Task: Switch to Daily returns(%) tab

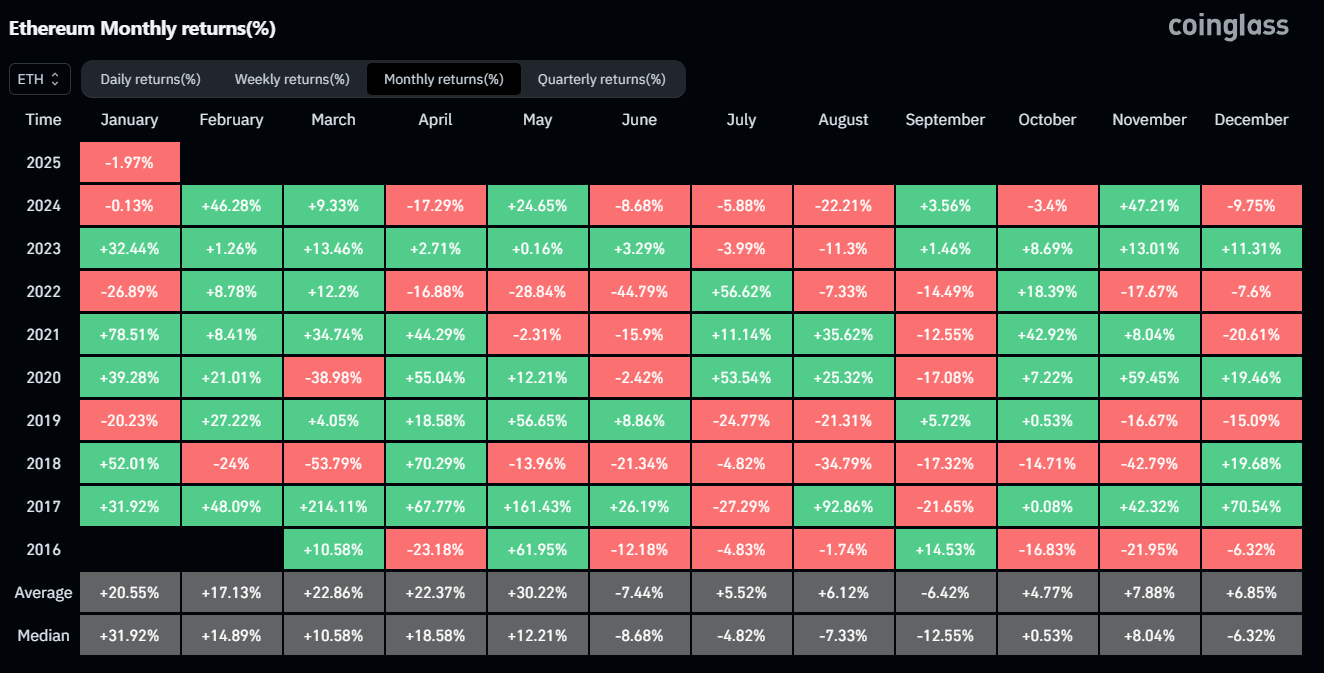Action: 150,79
